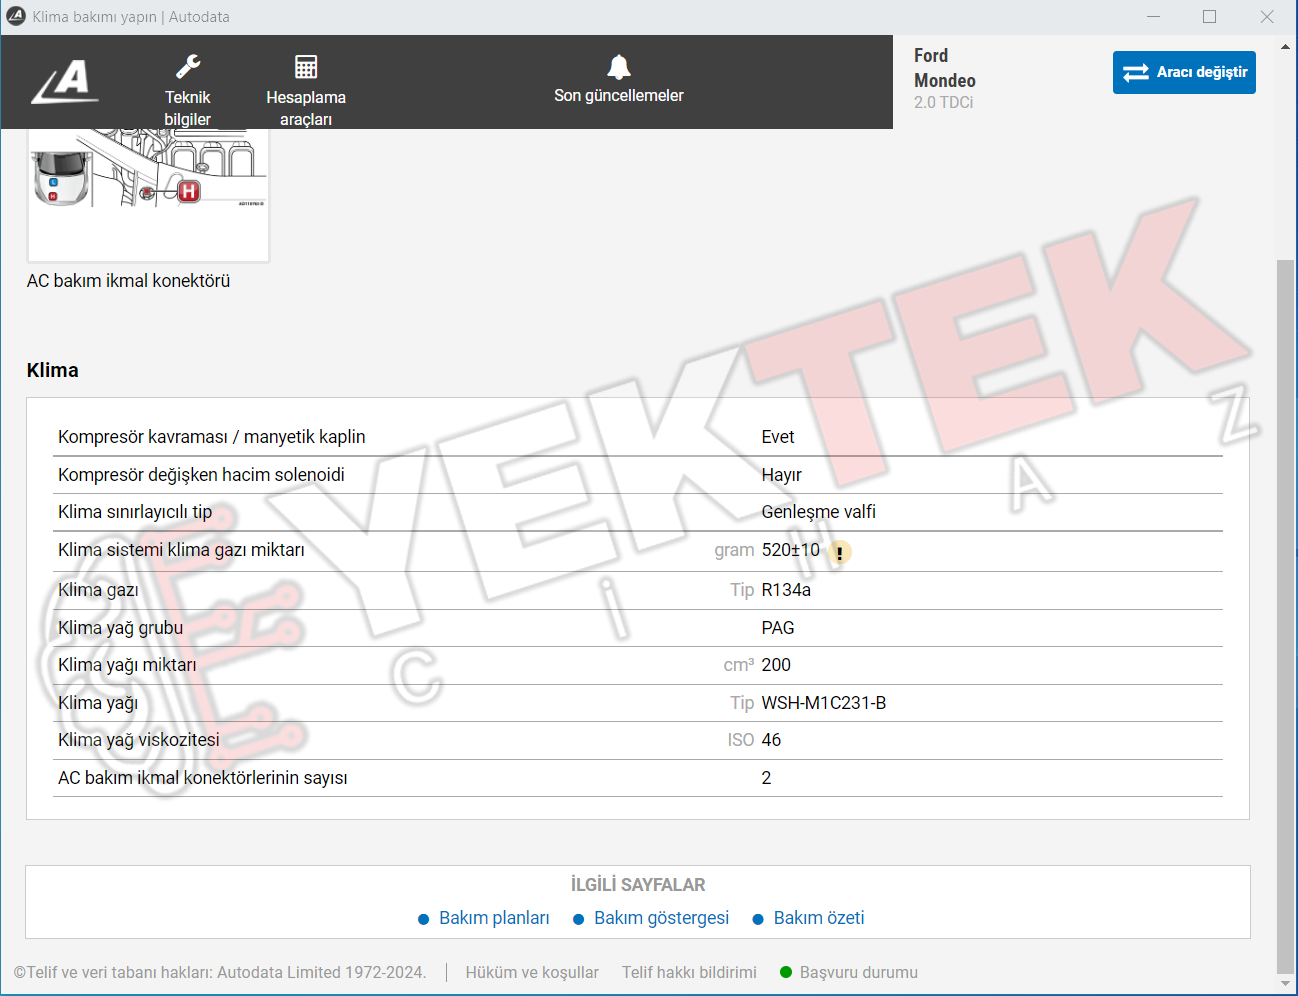1298x996 pixels.
Task: Minimize the Autodata window
Action: (x=1153, y=17)
